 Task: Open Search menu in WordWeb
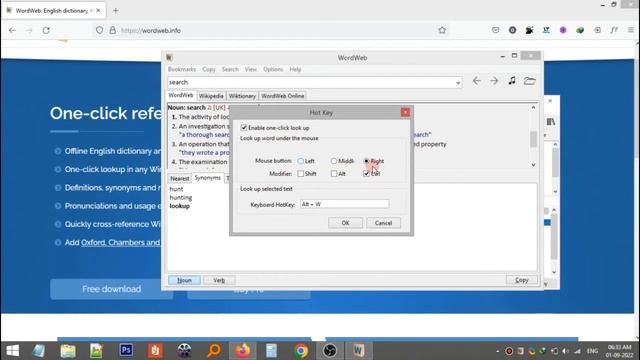[x=230, y=69]
